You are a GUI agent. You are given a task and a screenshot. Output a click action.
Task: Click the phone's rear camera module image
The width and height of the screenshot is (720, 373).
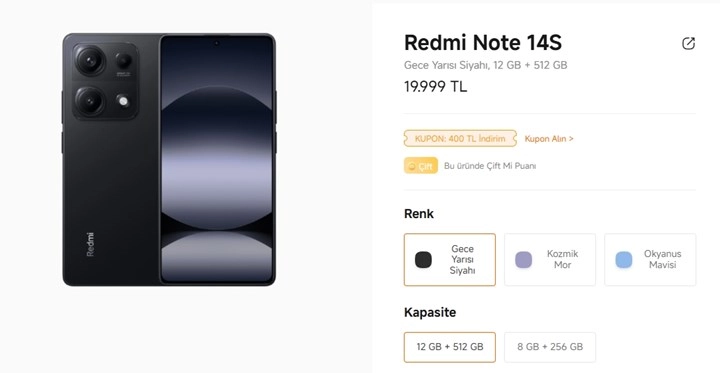[105, 81]
